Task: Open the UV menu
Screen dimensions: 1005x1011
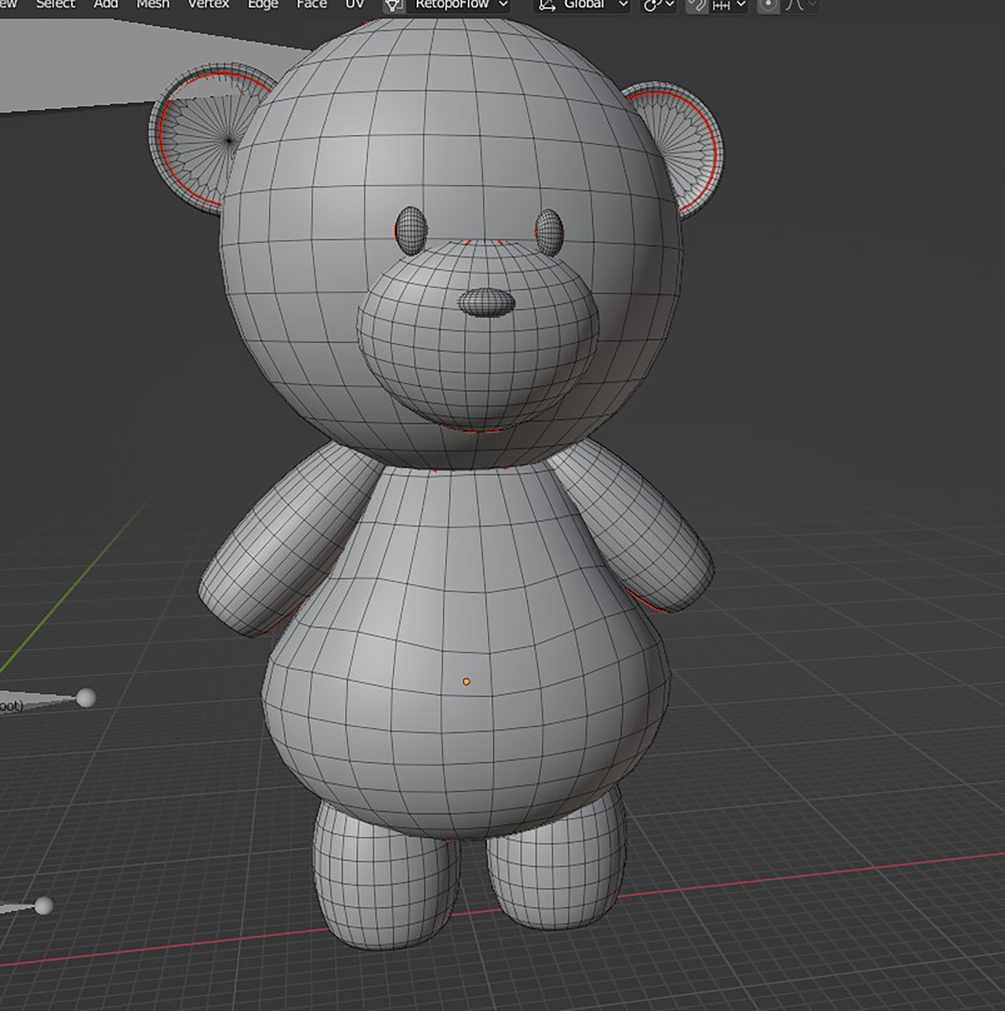Action: point(355,4)
